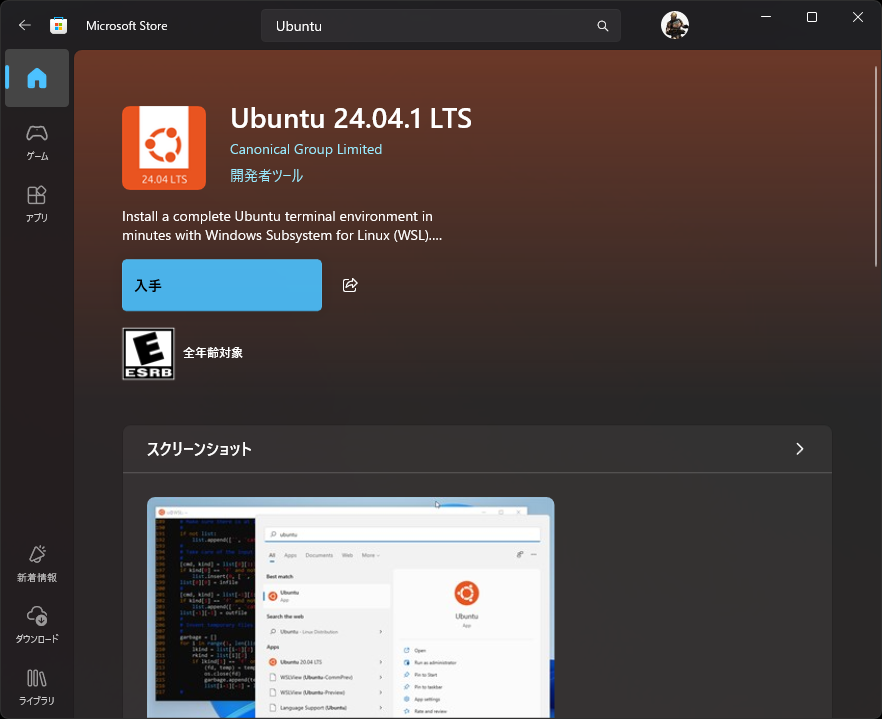Open the Ubuntu screenshot thumbnail
Viewport: 882px width, 719px height.
(x=350, y=607)
